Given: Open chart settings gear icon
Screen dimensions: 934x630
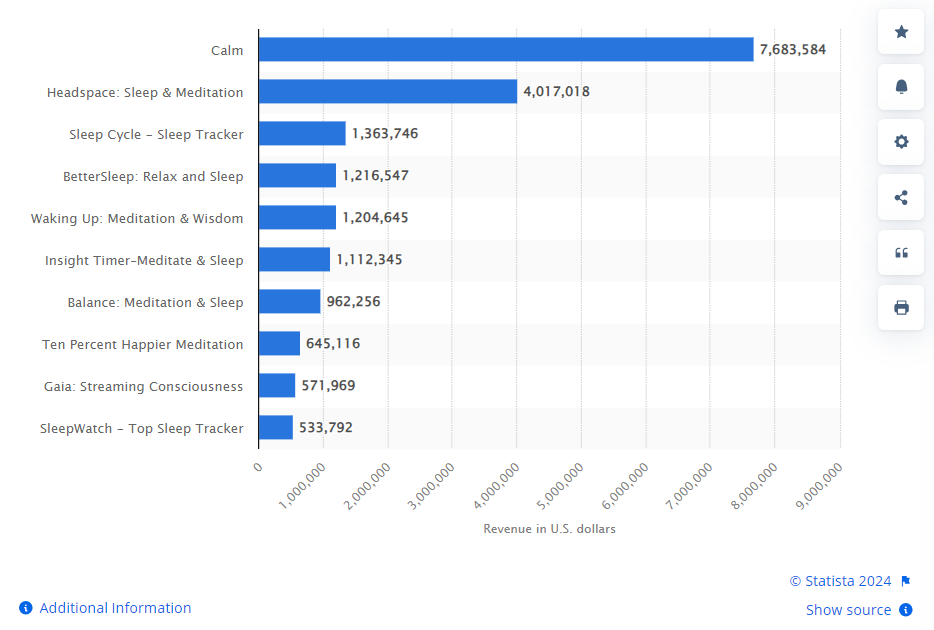Looking at the screenshot, I should (x=901, y=142).
